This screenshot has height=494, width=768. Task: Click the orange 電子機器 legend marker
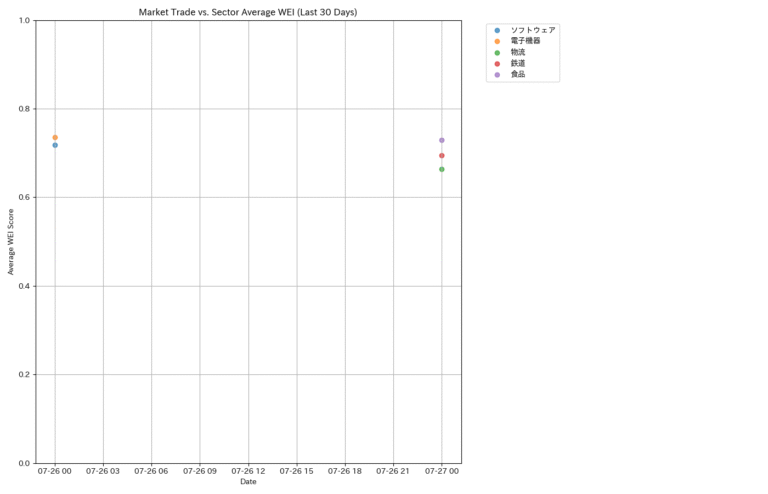click(x=498, y=41)
